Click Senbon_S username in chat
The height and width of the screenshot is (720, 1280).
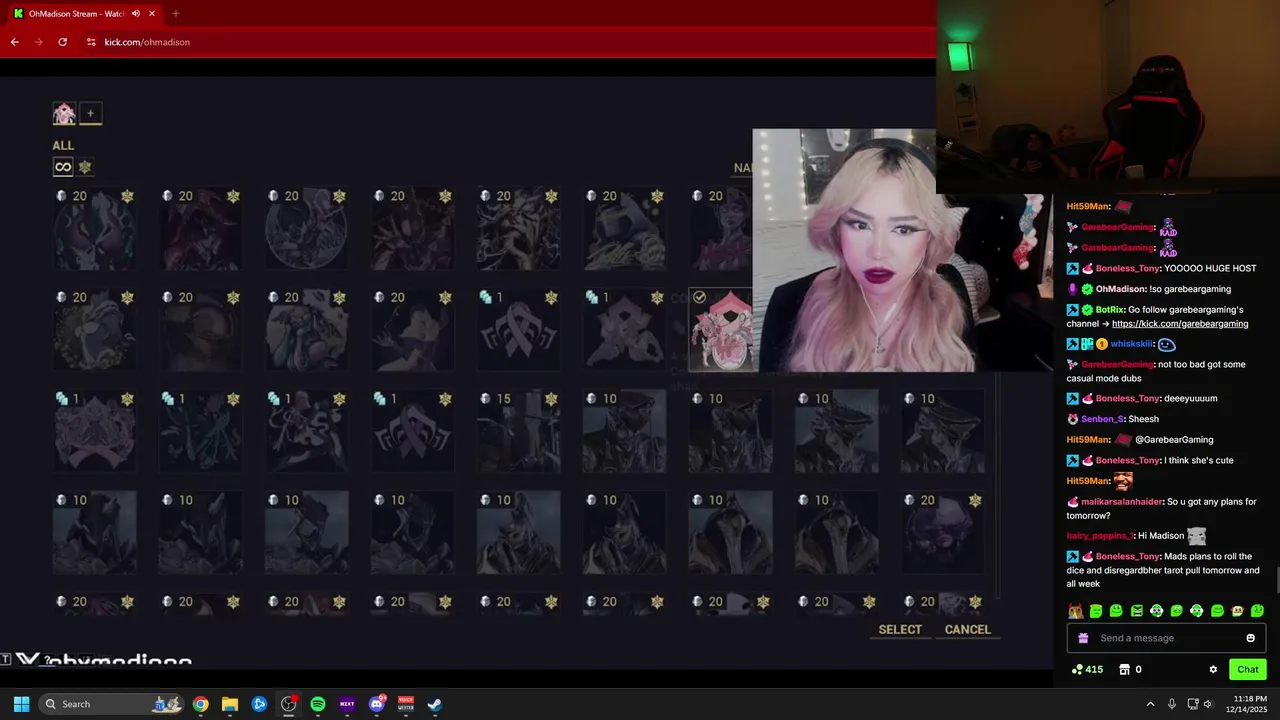click(x=1103, y=419)
